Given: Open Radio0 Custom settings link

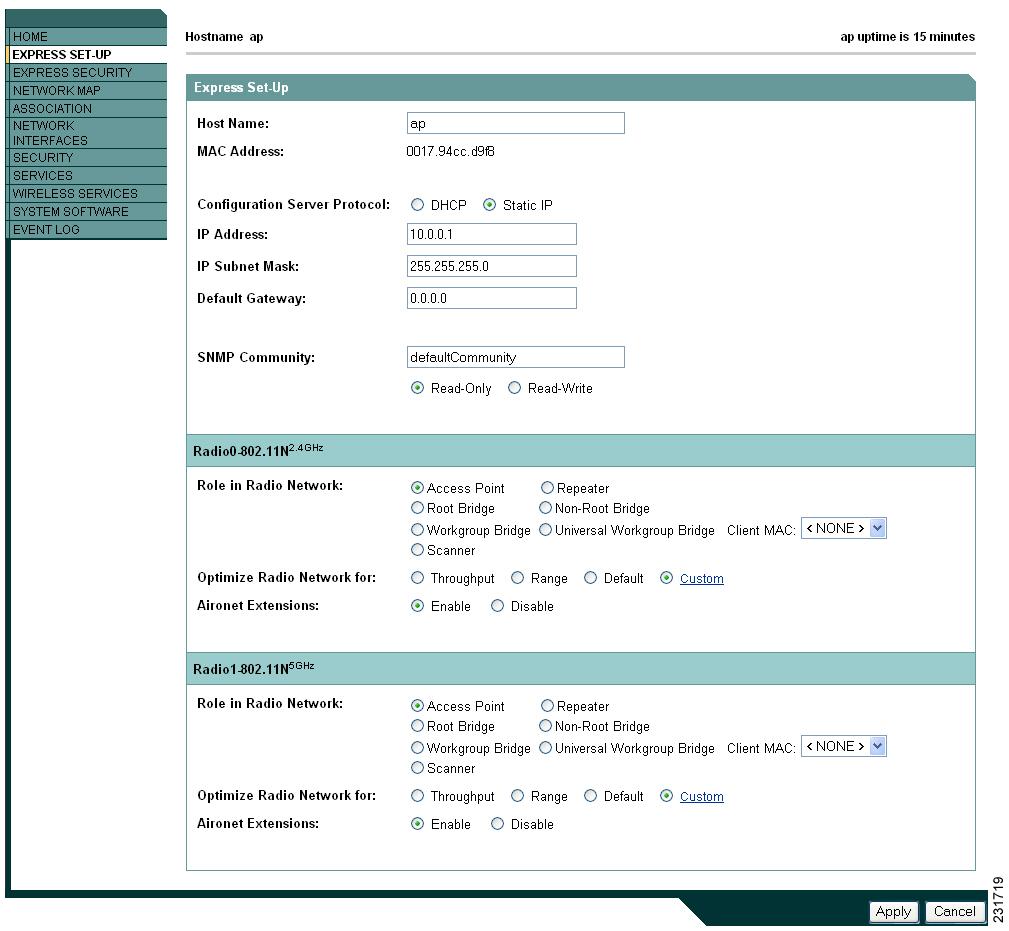Looking at the screenshot, I should pyautogui.click(x=701, y=578).
